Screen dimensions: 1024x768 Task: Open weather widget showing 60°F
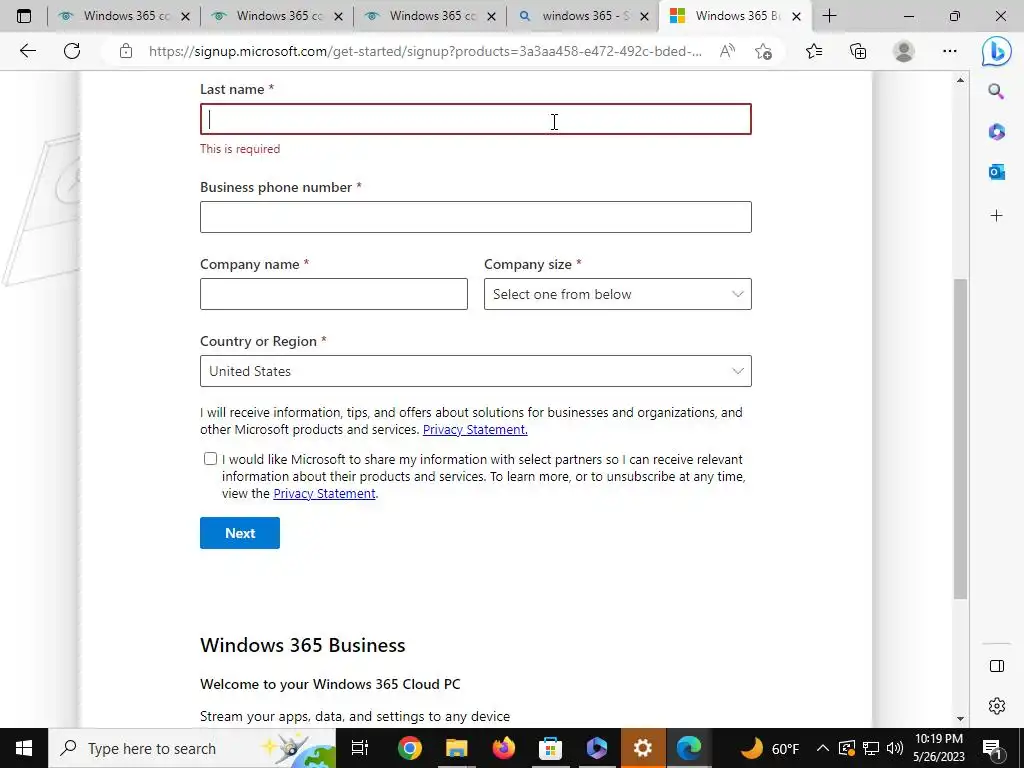771,748
